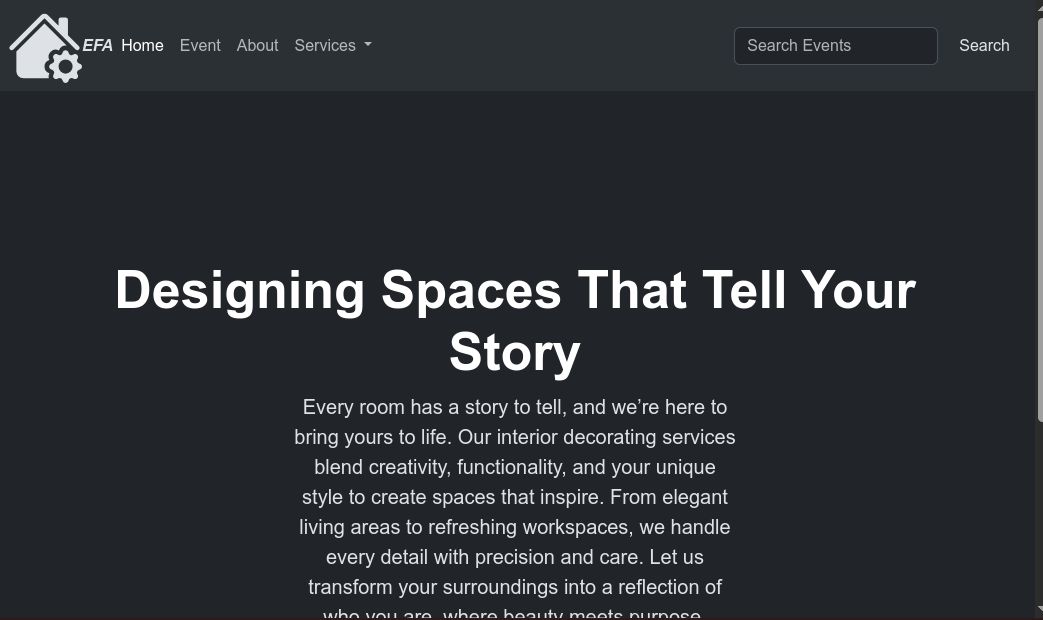This screenshot has height=620, width=1043.
Task: Navigate to the About page
Action: (x=257, y=46)
